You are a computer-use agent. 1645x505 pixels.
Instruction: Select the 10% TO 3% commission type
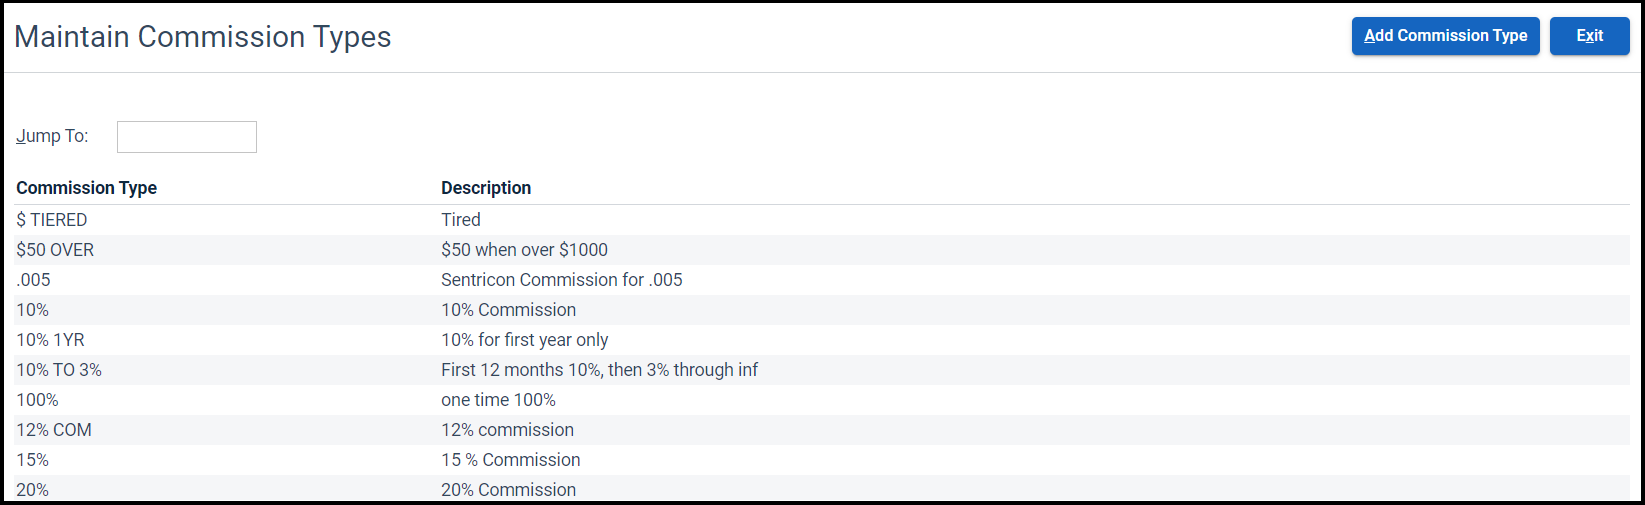[59, 370]
